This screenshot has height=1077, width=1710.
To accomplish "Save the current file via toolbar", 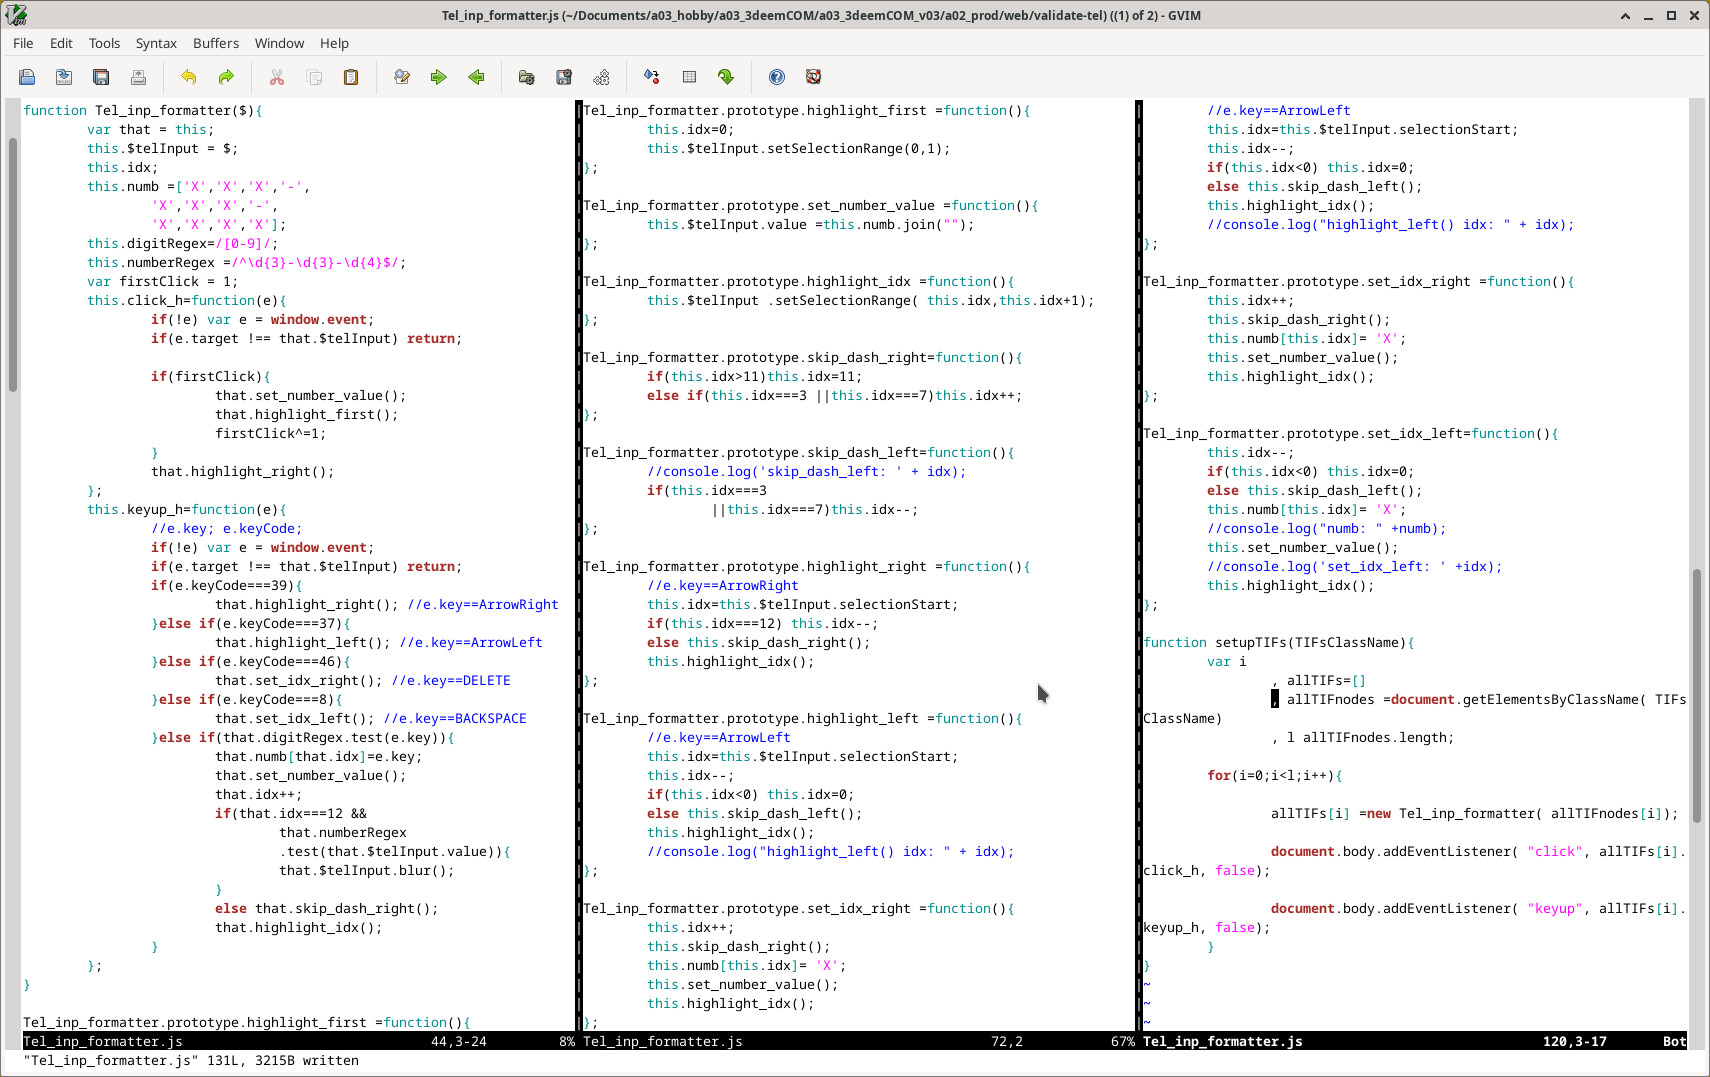I will [x=64, y=77].
